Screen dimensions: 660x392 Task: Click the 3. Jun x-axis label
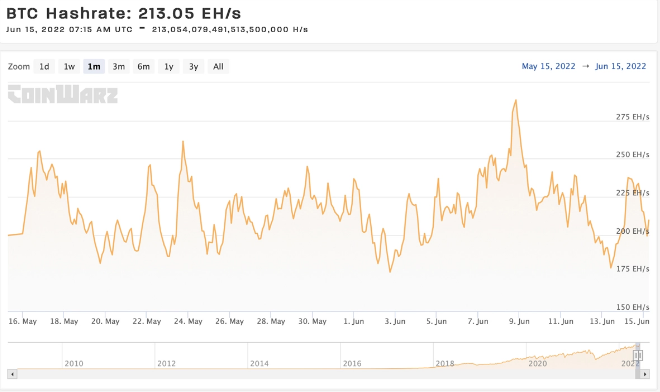(395, 321)
